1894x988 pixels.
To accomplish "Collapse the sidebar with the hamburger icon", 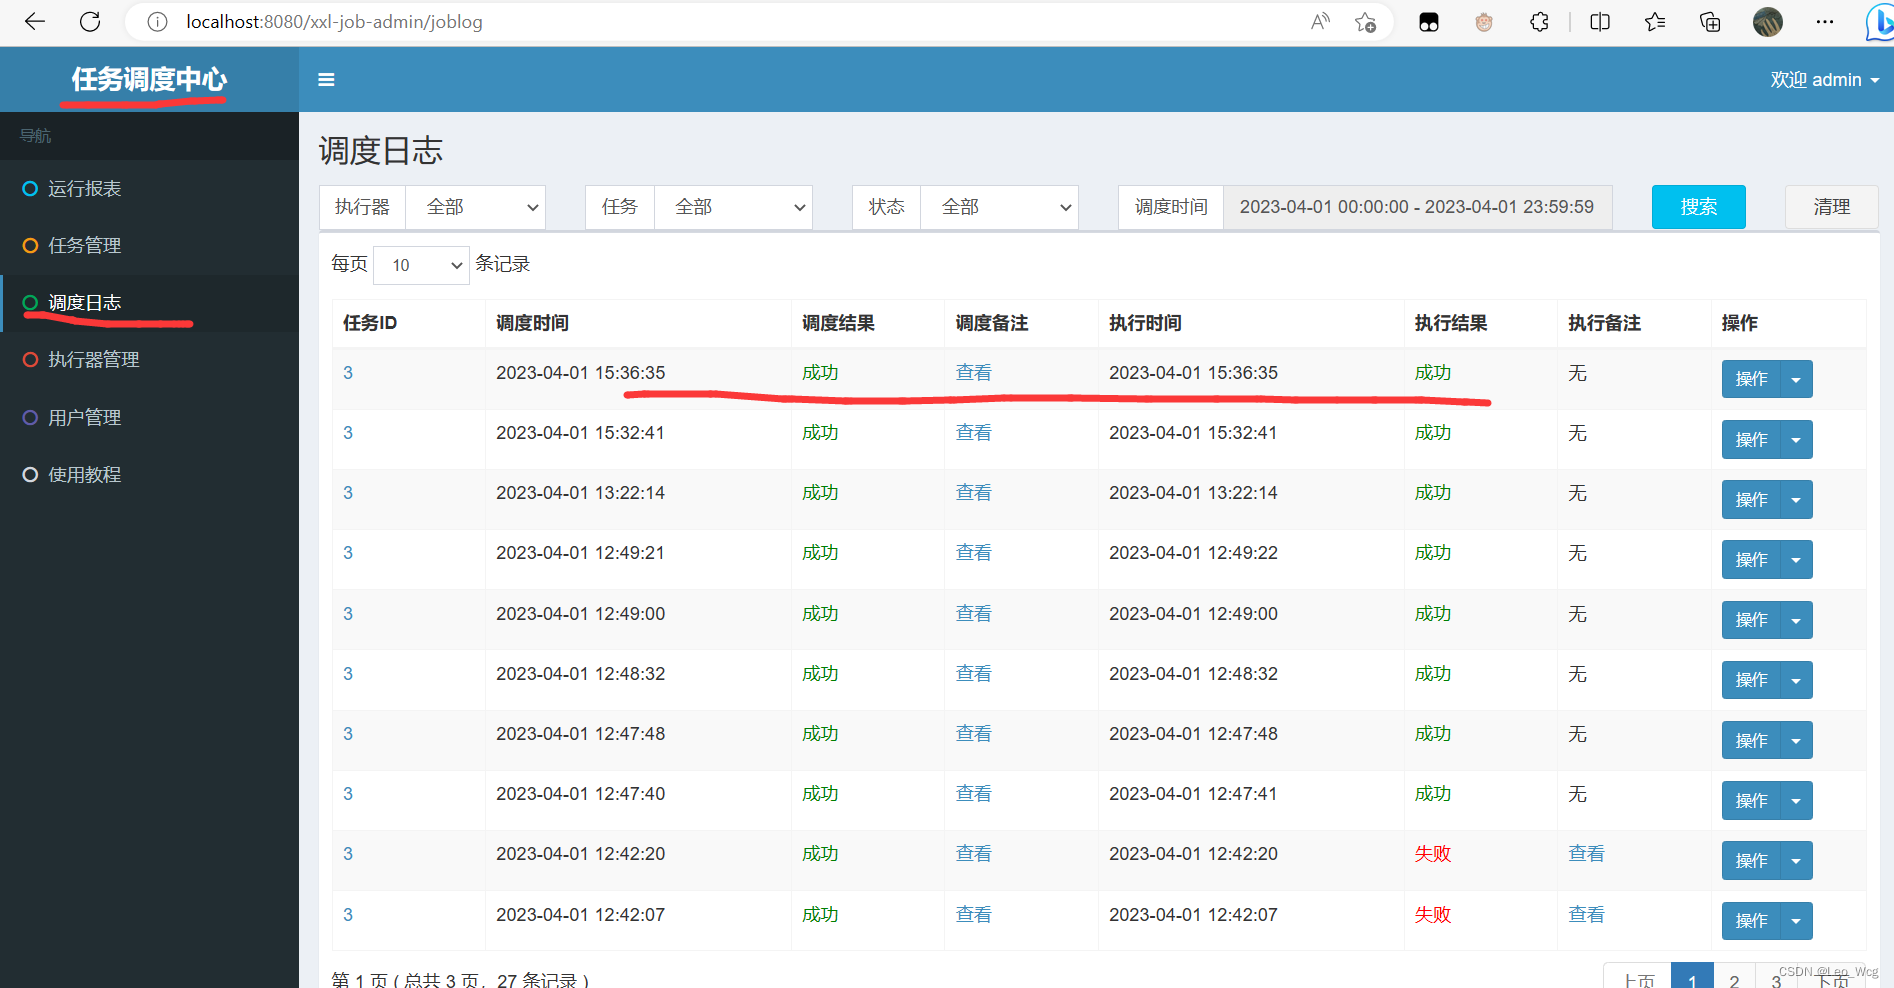I will pyautogui.click(x=325, y=79).
